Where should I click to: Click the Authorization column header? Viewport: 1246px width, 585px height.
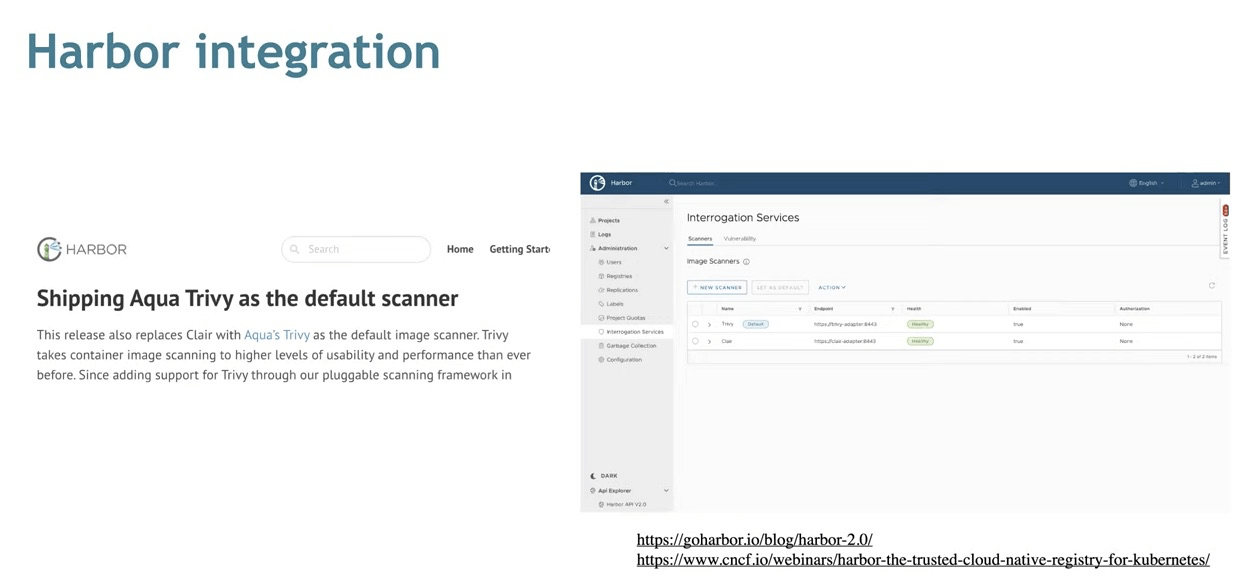coord(1135,309)
